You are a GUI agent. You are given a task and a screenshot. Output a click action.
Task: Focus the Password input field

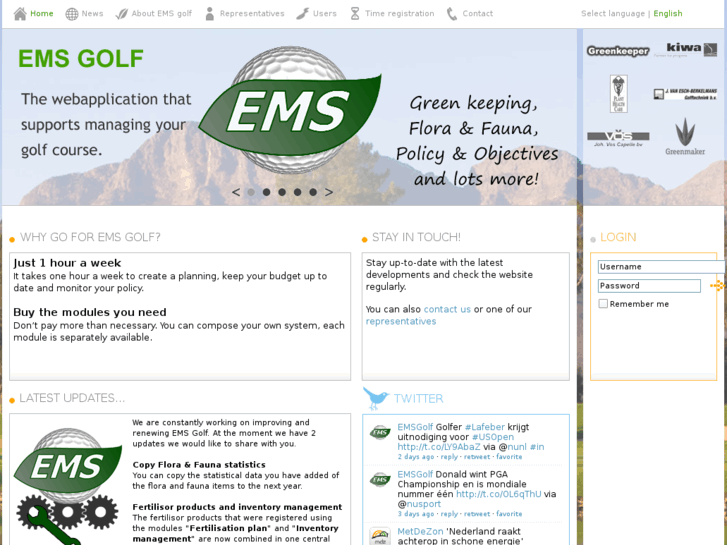pos(649,286)
